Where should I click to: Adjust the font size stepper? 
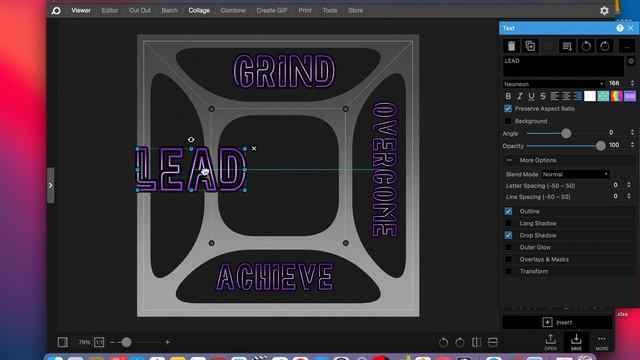(632, 83)
